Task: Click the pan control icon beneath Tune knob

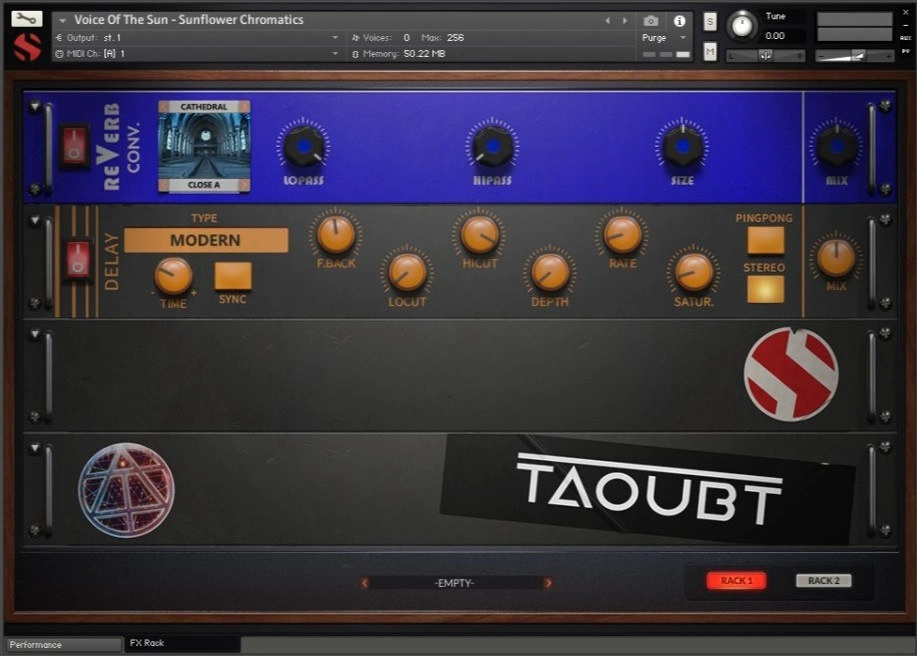Action: (x=766, y=56)
